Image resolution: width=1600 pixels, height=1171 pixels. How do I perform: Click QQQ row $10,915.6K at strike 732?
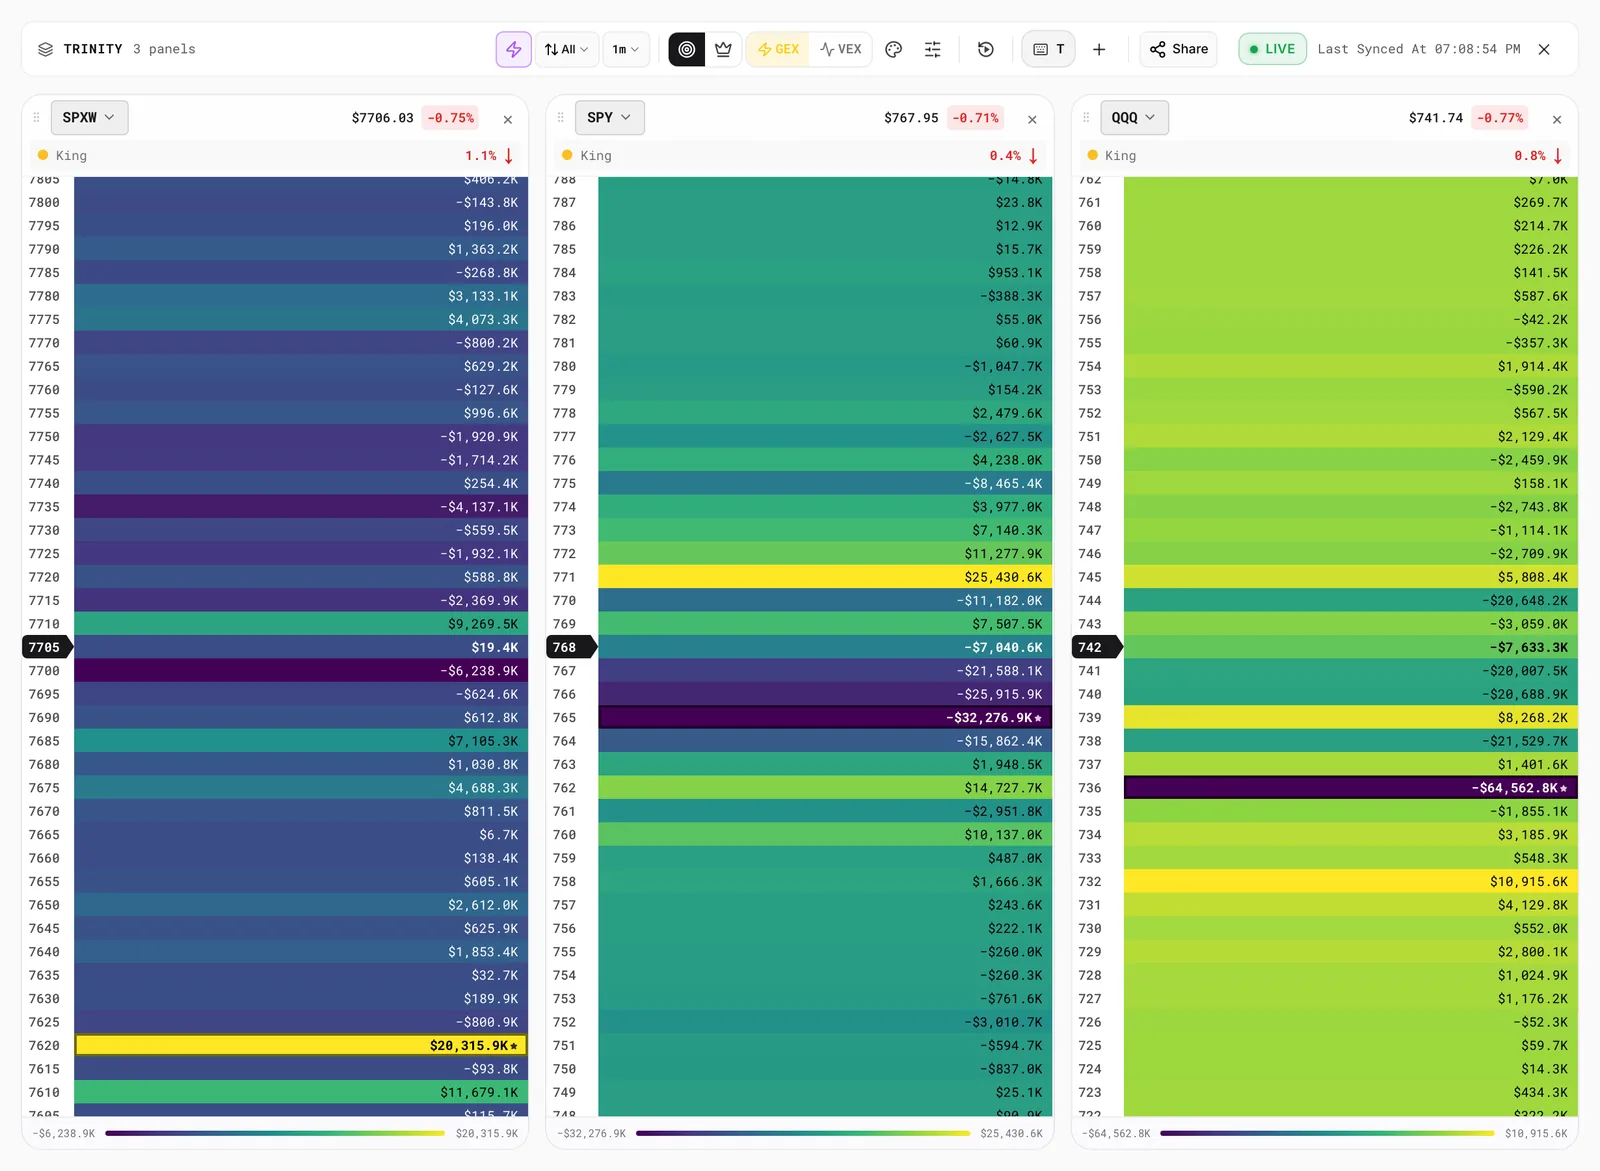1351,881
